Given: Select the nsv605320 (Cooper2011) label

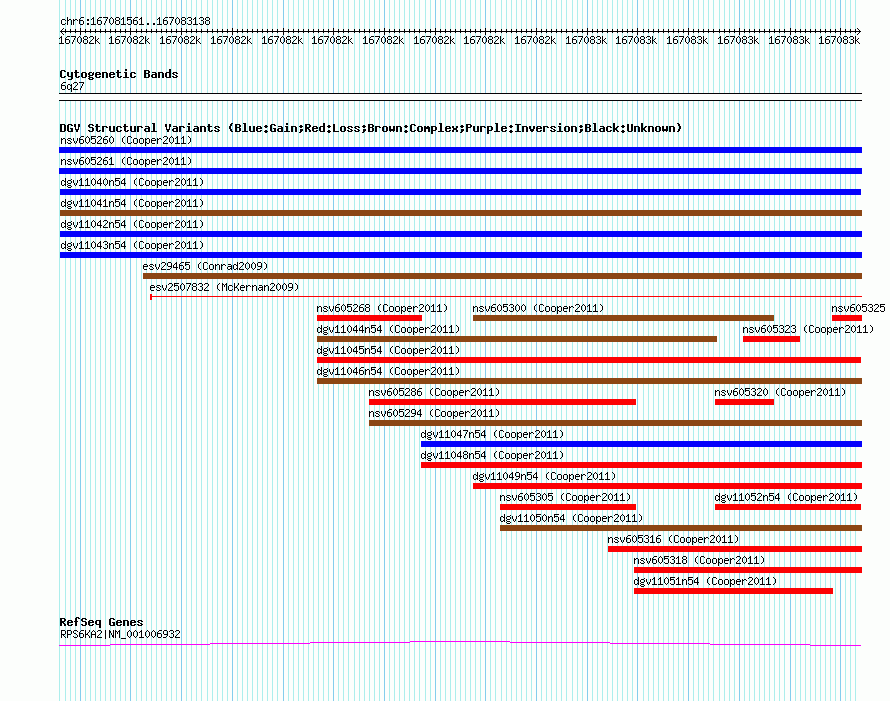Looking at the screenshot, I should point(780,392).
